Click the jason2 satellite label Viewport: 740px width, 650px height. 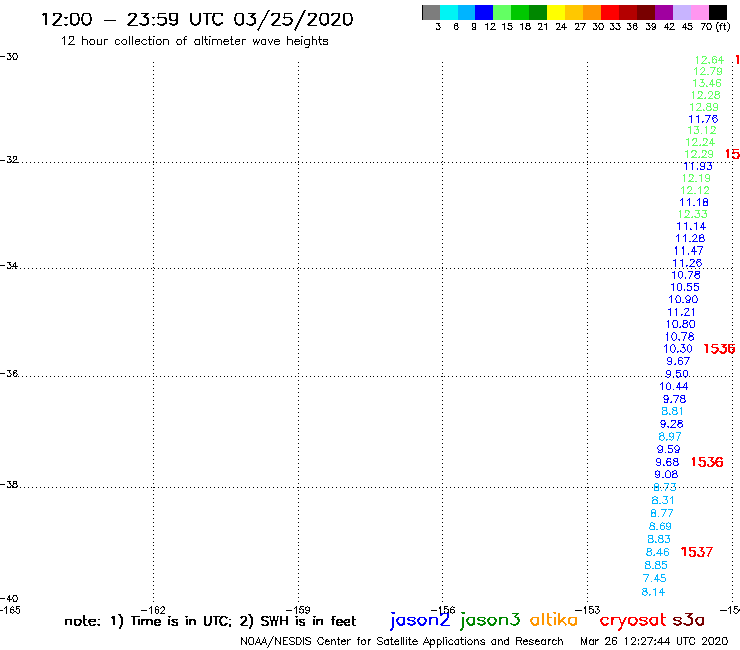click(420, 620)
